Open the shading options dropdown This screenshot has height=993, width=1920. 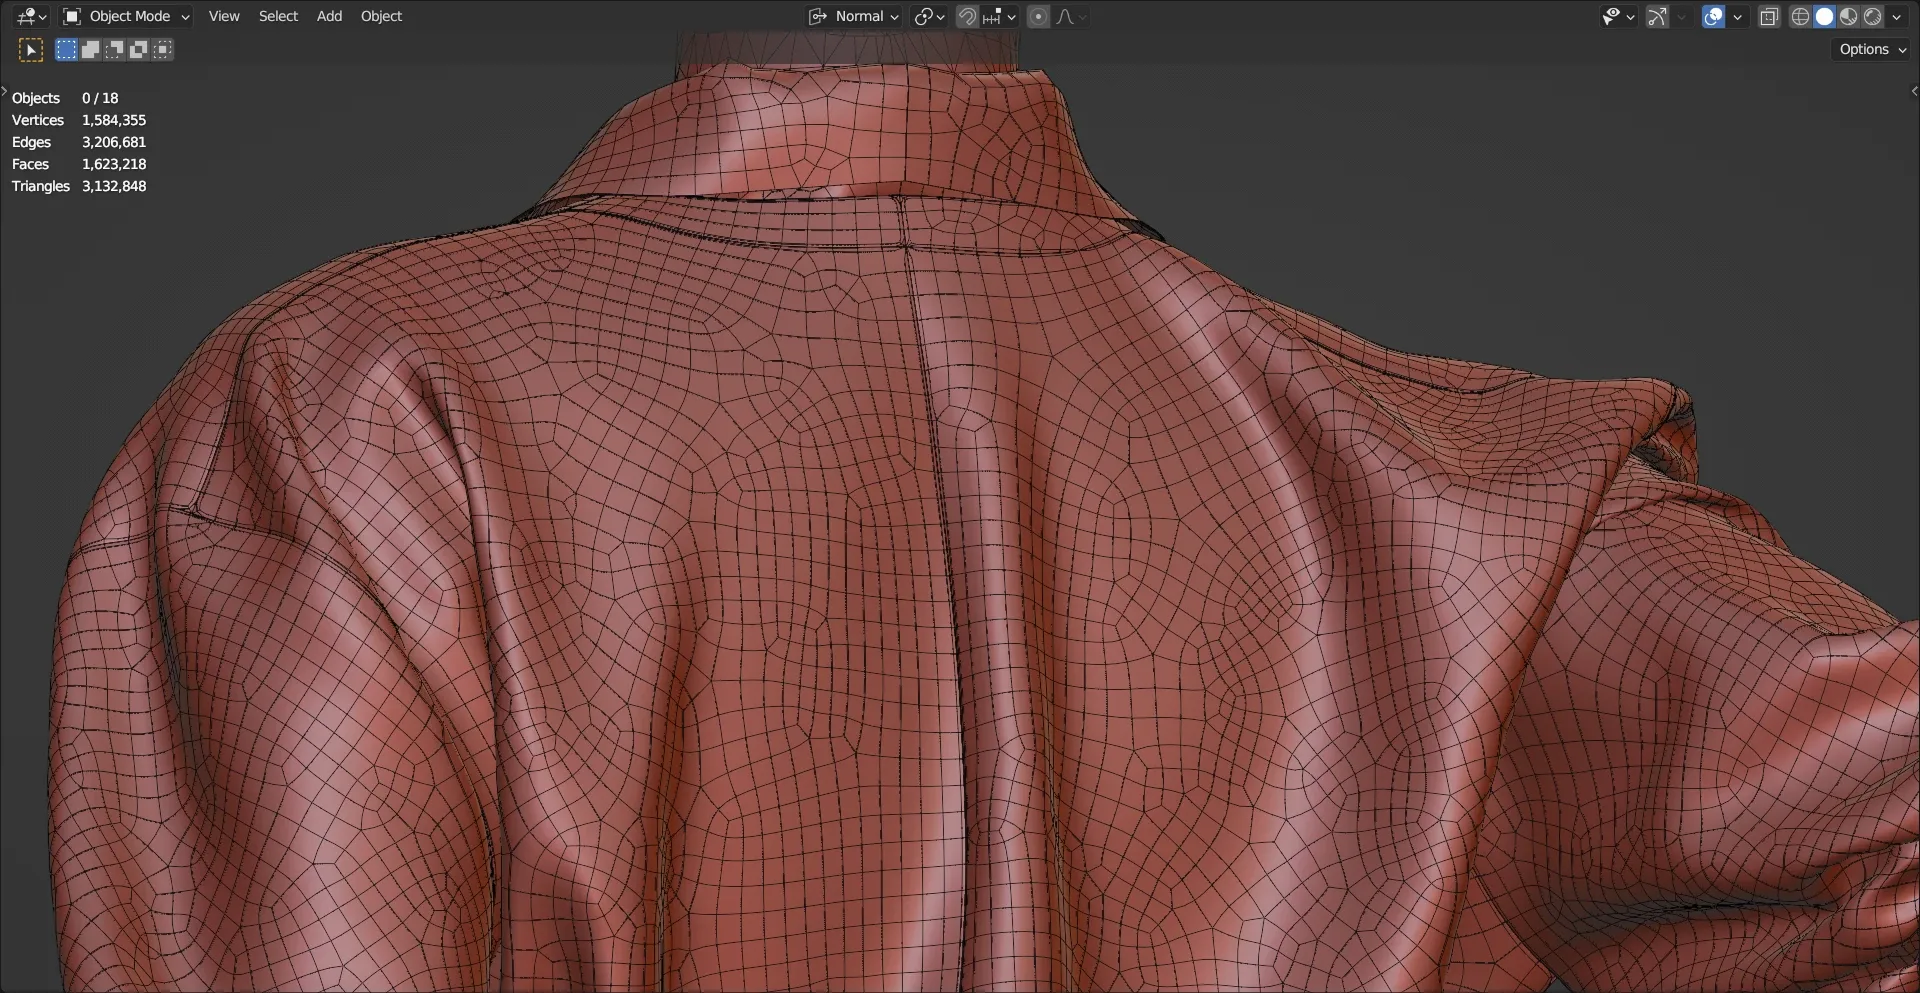1896,16
